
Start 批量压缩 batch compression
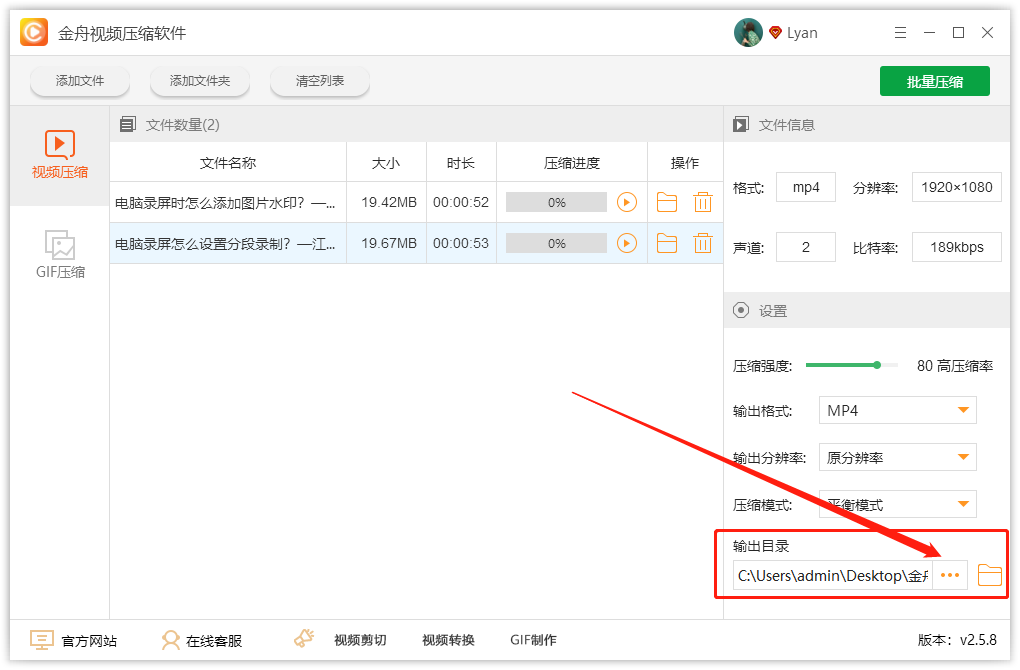click(x=935, y=81)
